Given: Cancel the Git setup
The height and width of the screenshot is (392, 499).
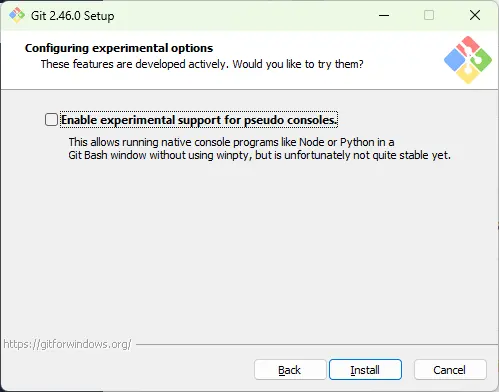Looking at the screenshot, I should pyautogui.click(x=450, y=370).
